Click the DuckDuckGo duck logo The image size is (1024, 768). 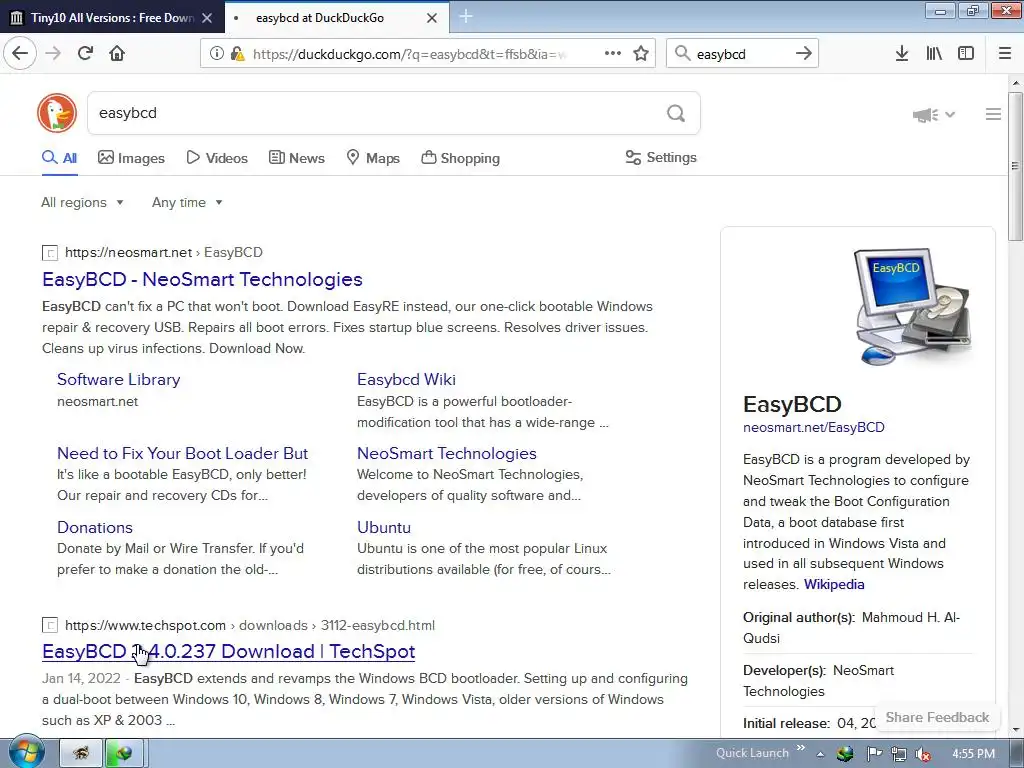(57, 113)
